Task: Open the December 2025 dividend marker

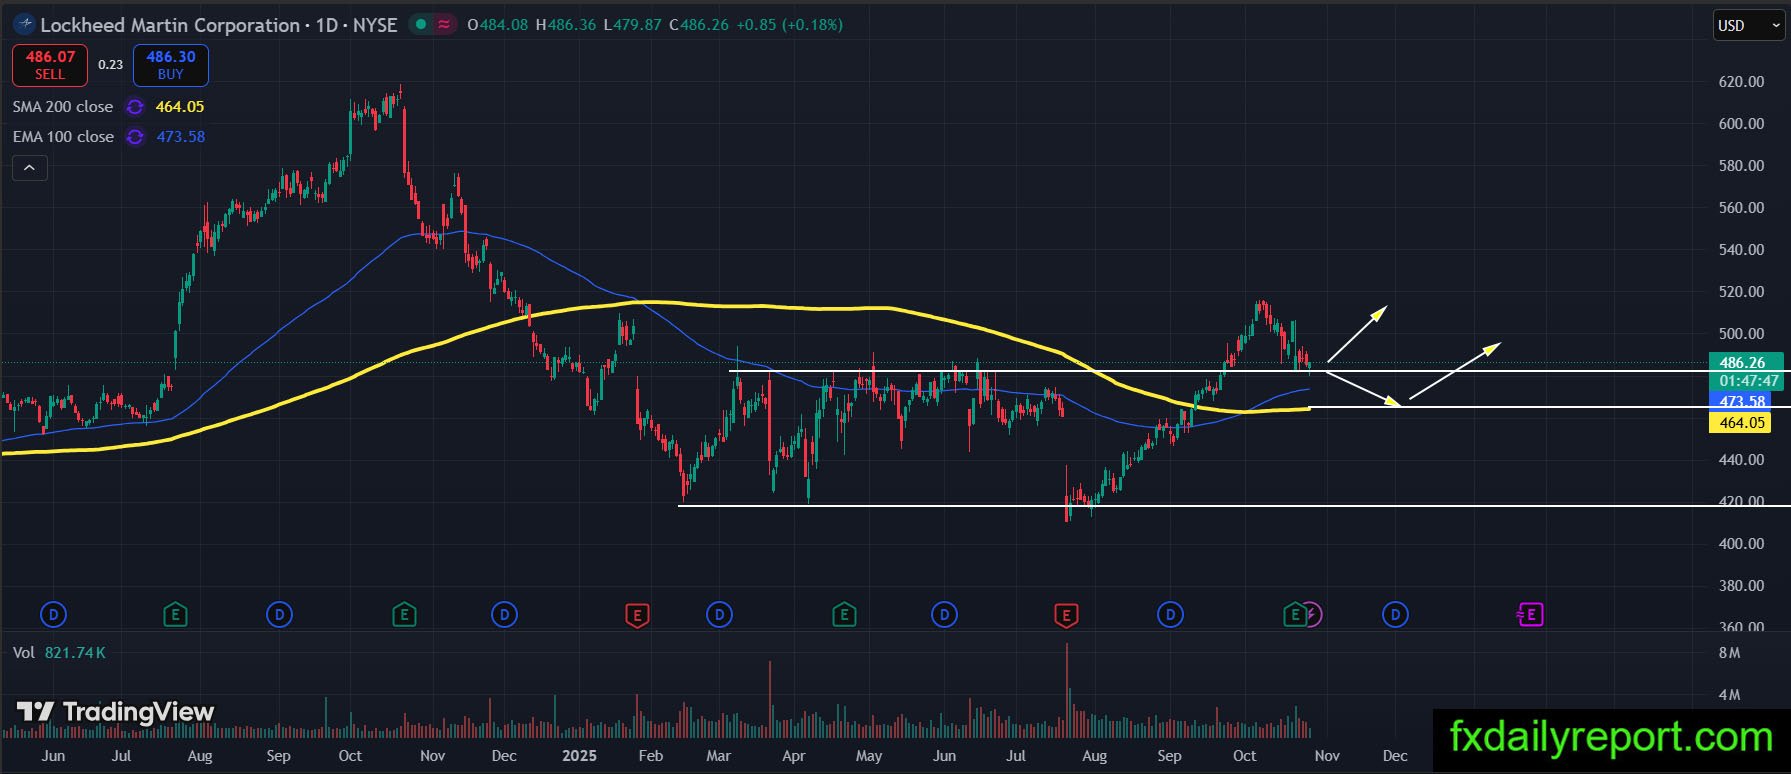Action: point(1395,614)
